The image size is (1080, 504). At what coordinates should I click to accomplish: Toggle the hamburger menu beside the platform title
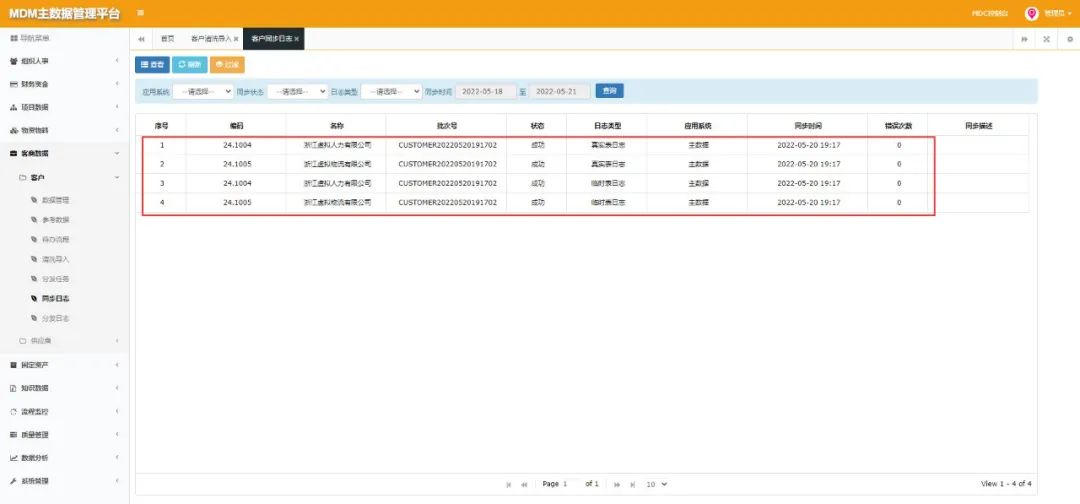tap(141, 12)
